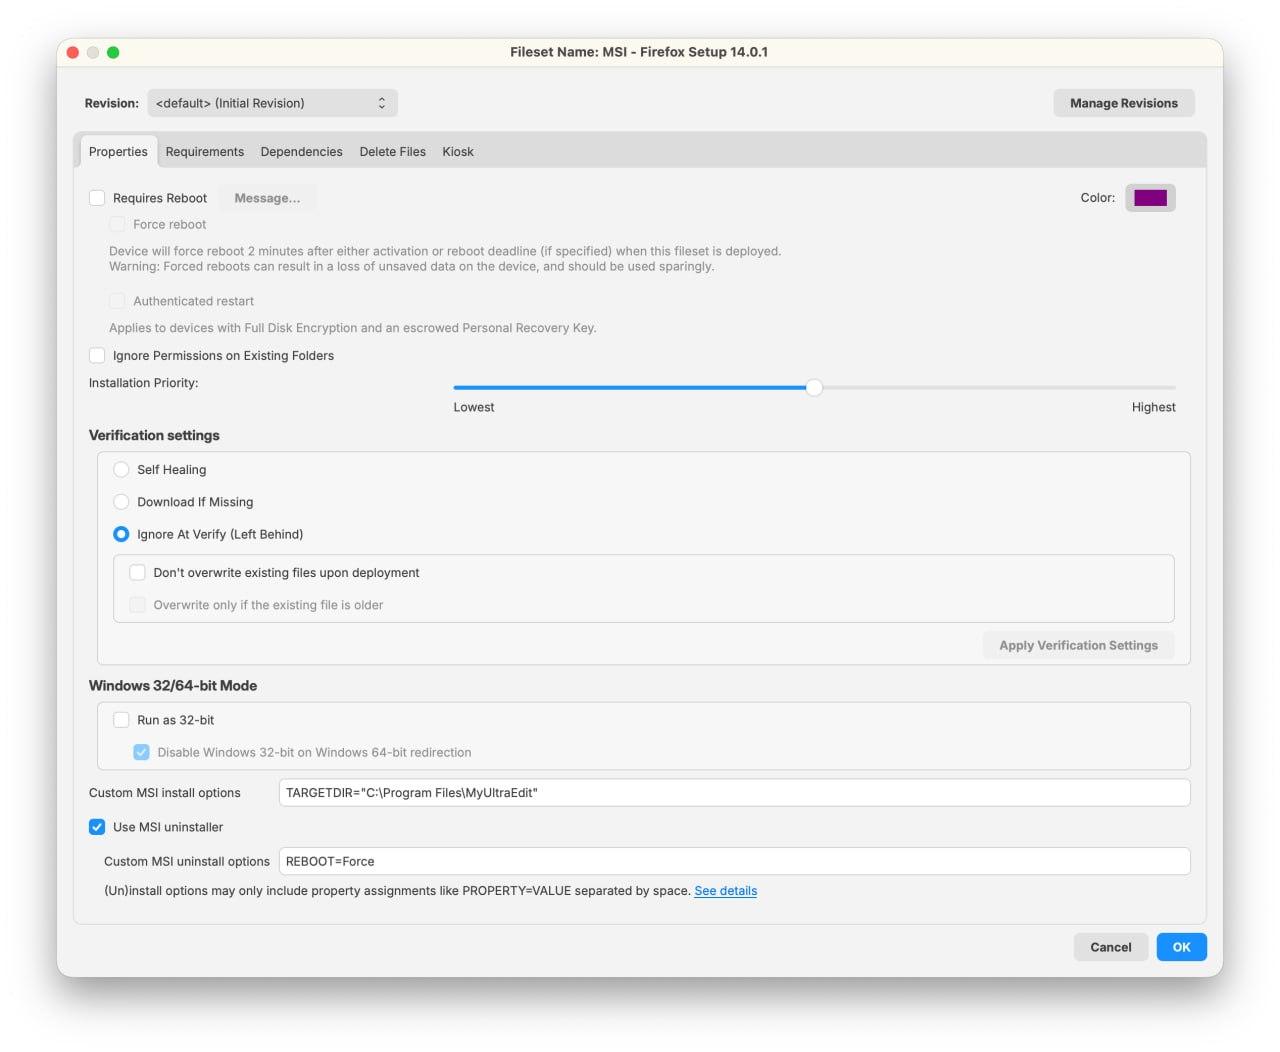Close the fileset window with red button
Viewport: 1280px width, 1052px height.
tap(73, 52)
